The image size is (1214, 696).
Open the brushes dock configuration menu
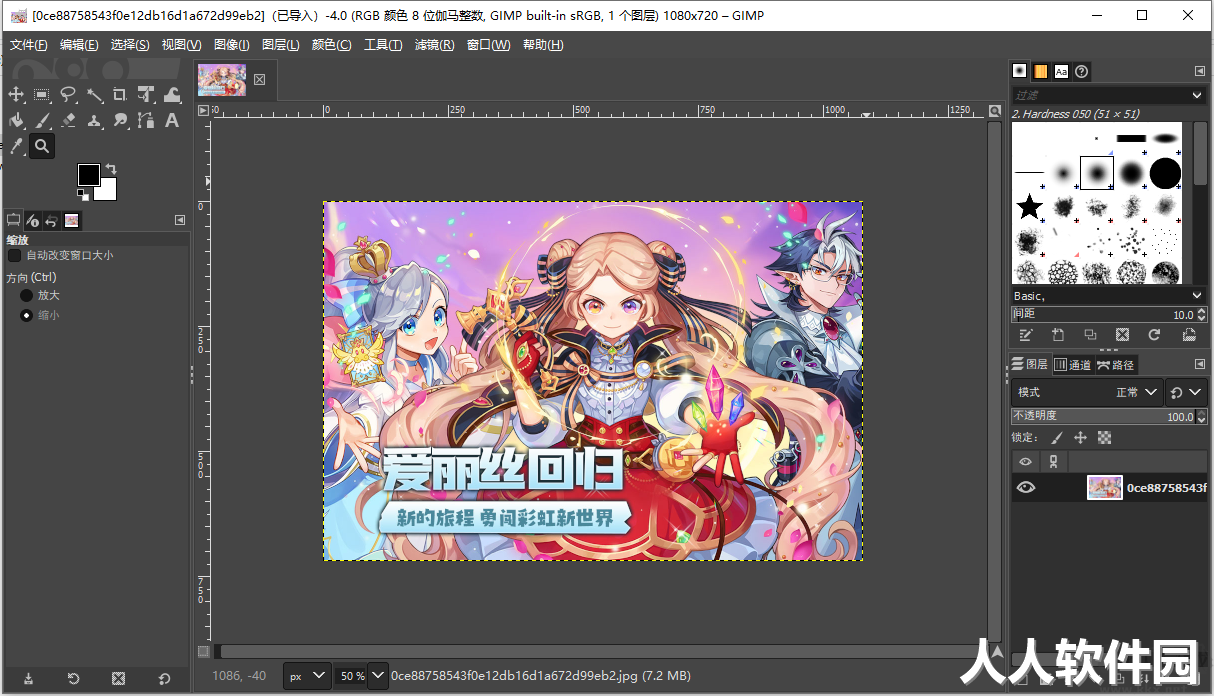point(1200,71)
